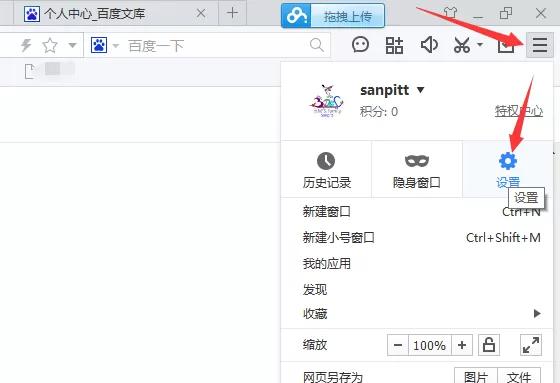Screen dimensions: 560x383
Task: Open the hamburger main menu button
Action: coord(540,45)
